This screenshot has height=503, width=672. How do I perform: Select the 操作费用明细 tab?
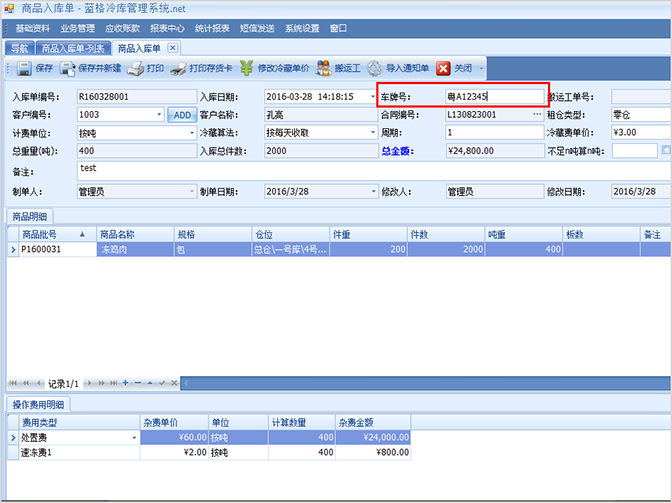38,404
